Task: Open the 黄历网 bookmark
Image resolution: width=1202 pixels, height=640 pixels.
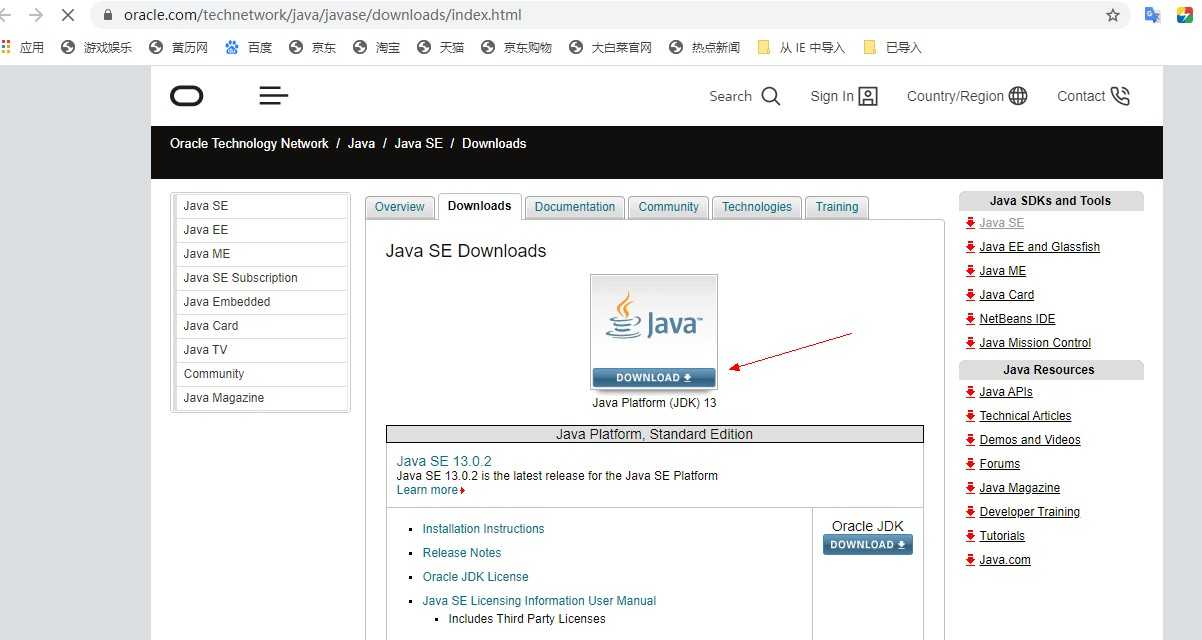Action: pyautogui.click(x=178, y=47)
